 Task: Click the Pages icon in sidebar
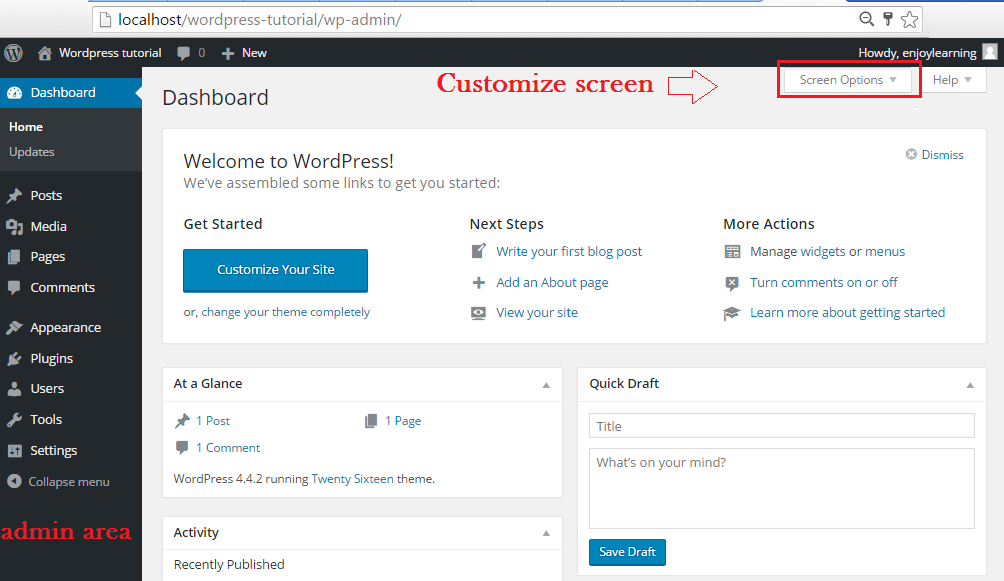pyautogui.click(x=14, y=257)
